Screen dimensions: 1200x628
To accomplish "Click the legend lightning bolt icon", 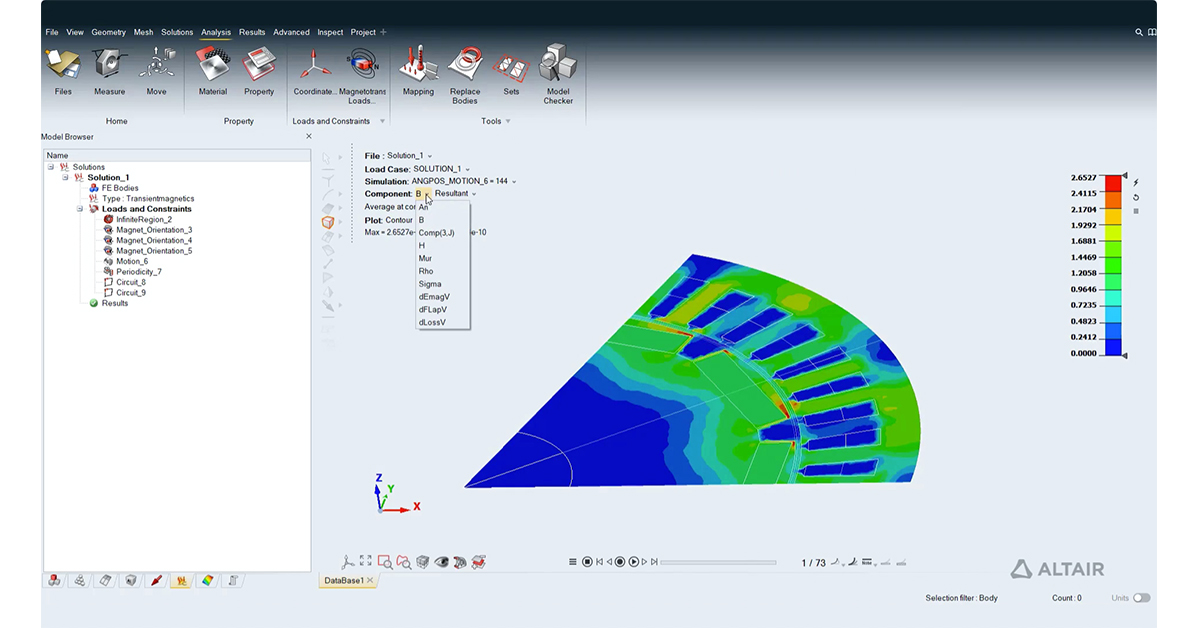I will [x=1136, y=183].
